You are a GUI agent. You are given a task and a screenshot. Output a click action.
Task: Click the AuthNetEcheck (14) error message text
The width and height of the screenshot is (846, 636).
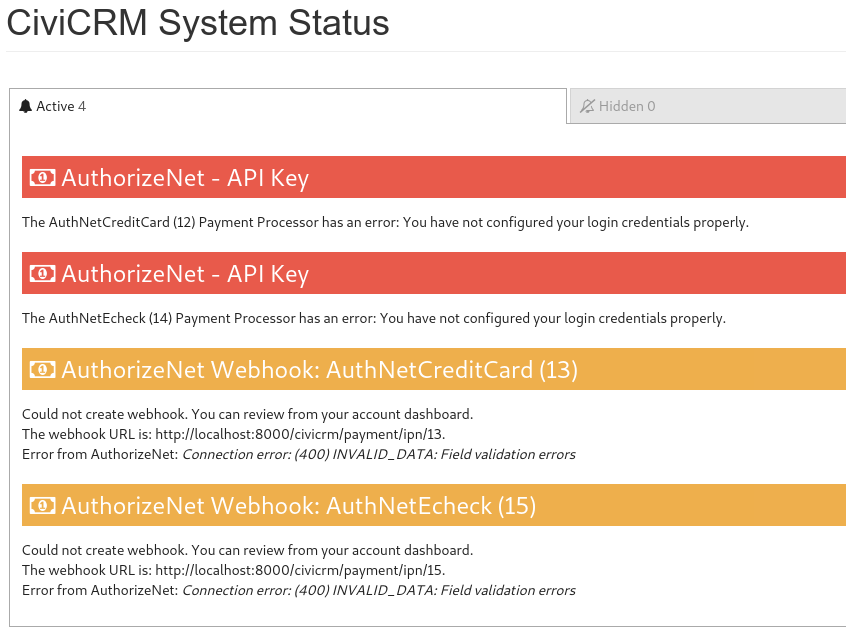click(x=374, y=318)
